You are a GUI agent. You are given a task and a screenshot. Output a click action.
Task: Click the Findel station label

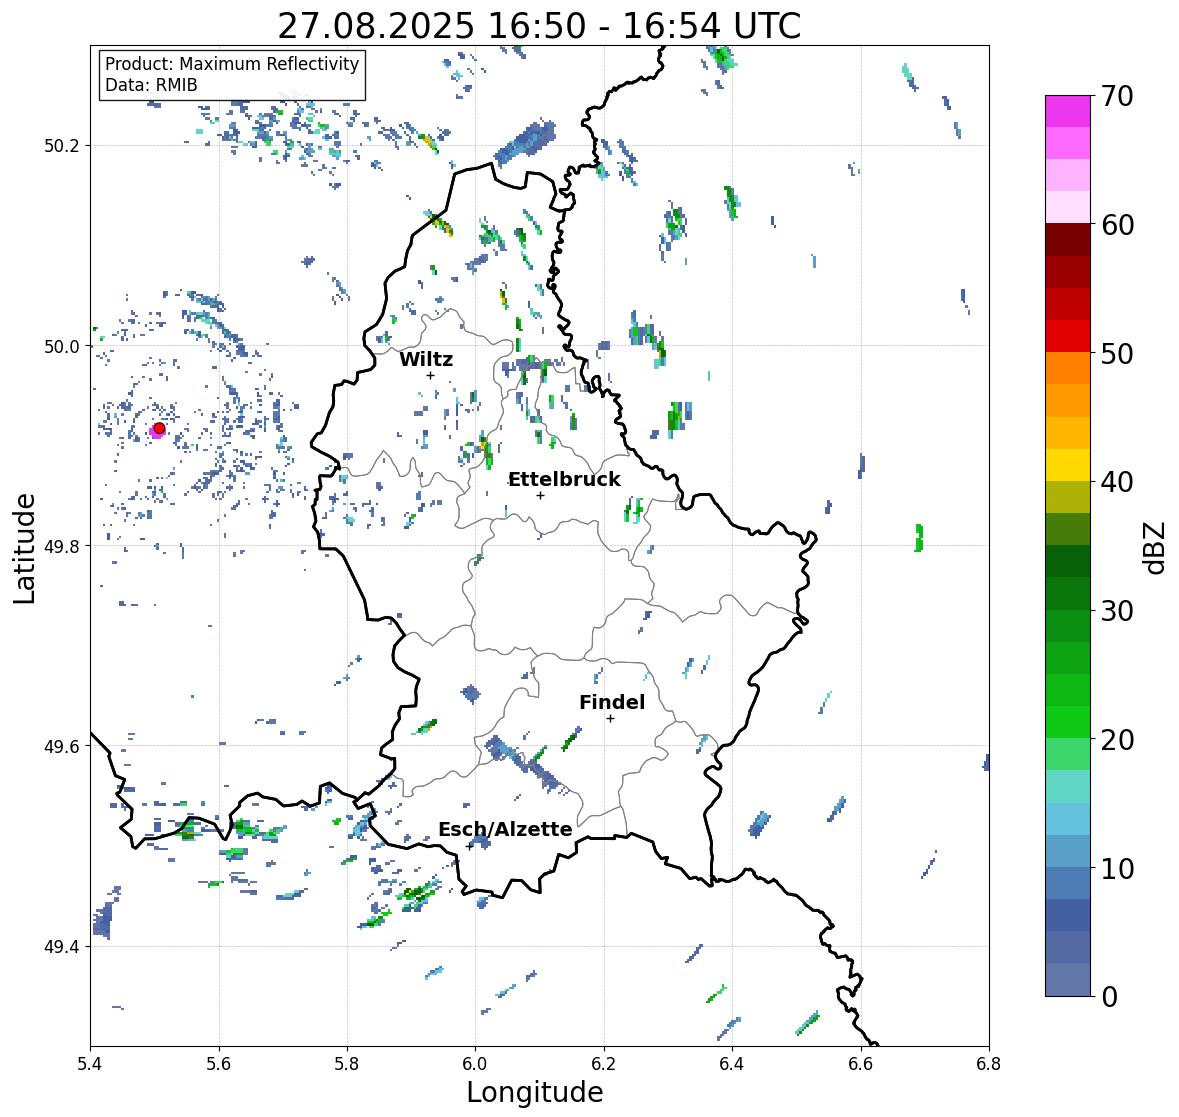612,702
